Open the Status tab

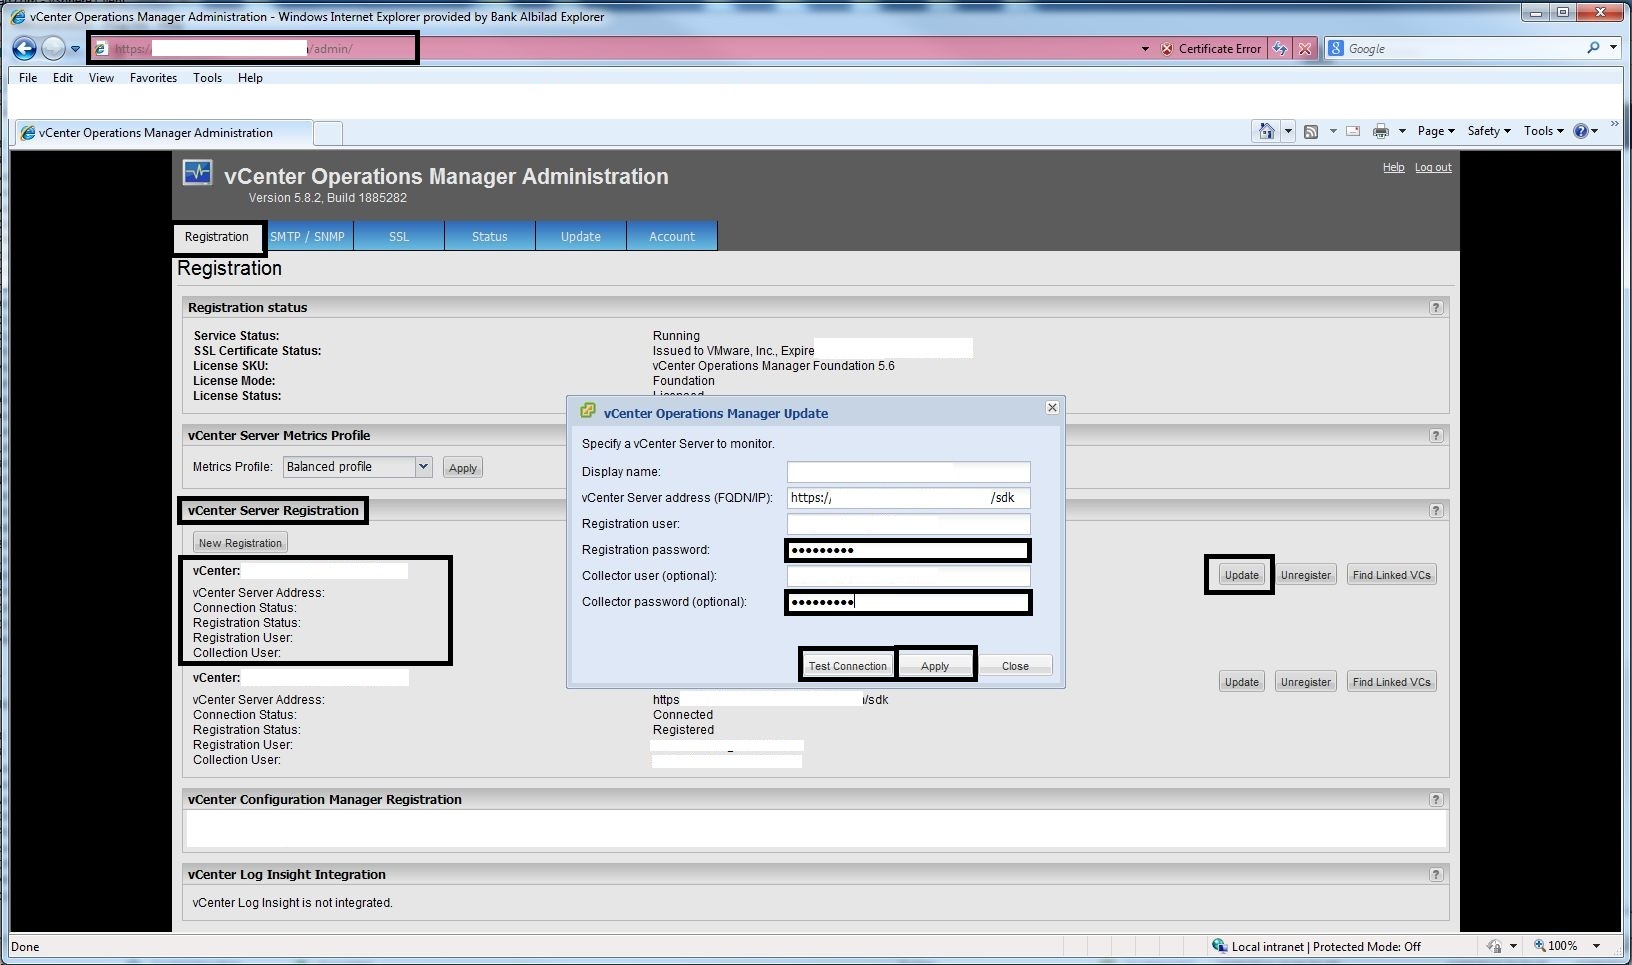(490, 237)
